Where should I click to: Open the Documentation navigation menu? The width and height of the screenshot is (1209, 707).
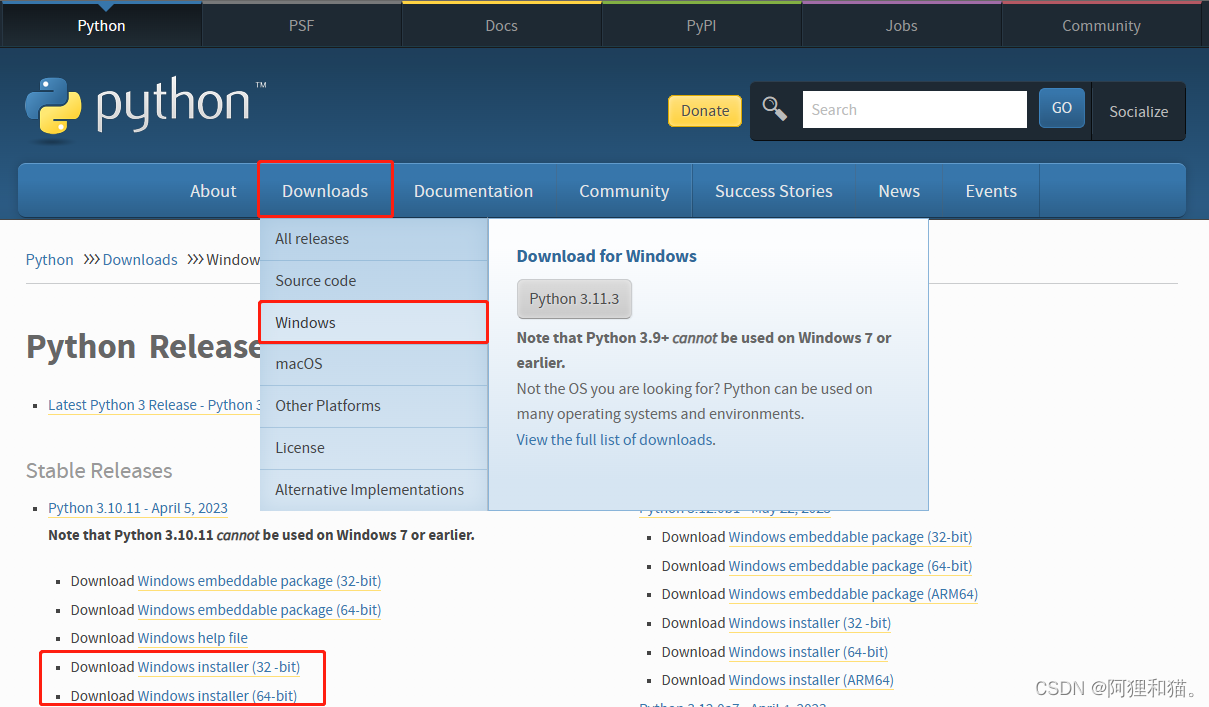click(473, 191)
